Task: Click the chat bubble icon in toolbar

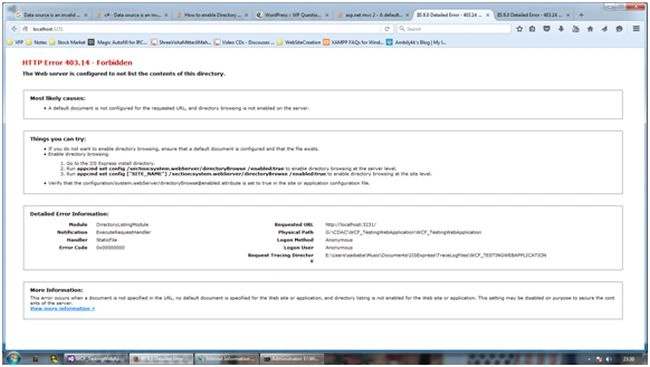Action: [619, 29]
